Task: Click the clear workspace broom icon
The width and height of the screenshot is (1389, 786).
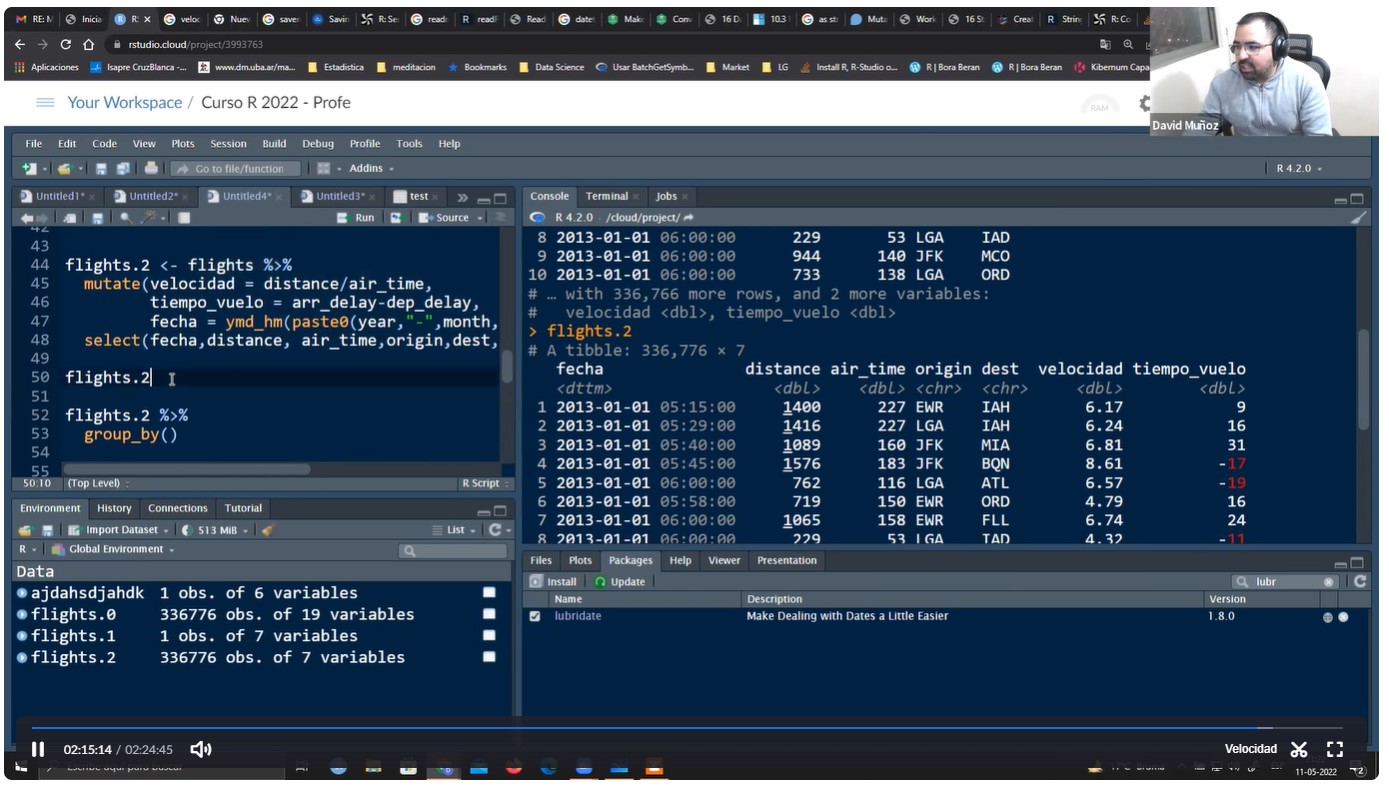Action: pyautogui.click(x=267, y=530)
